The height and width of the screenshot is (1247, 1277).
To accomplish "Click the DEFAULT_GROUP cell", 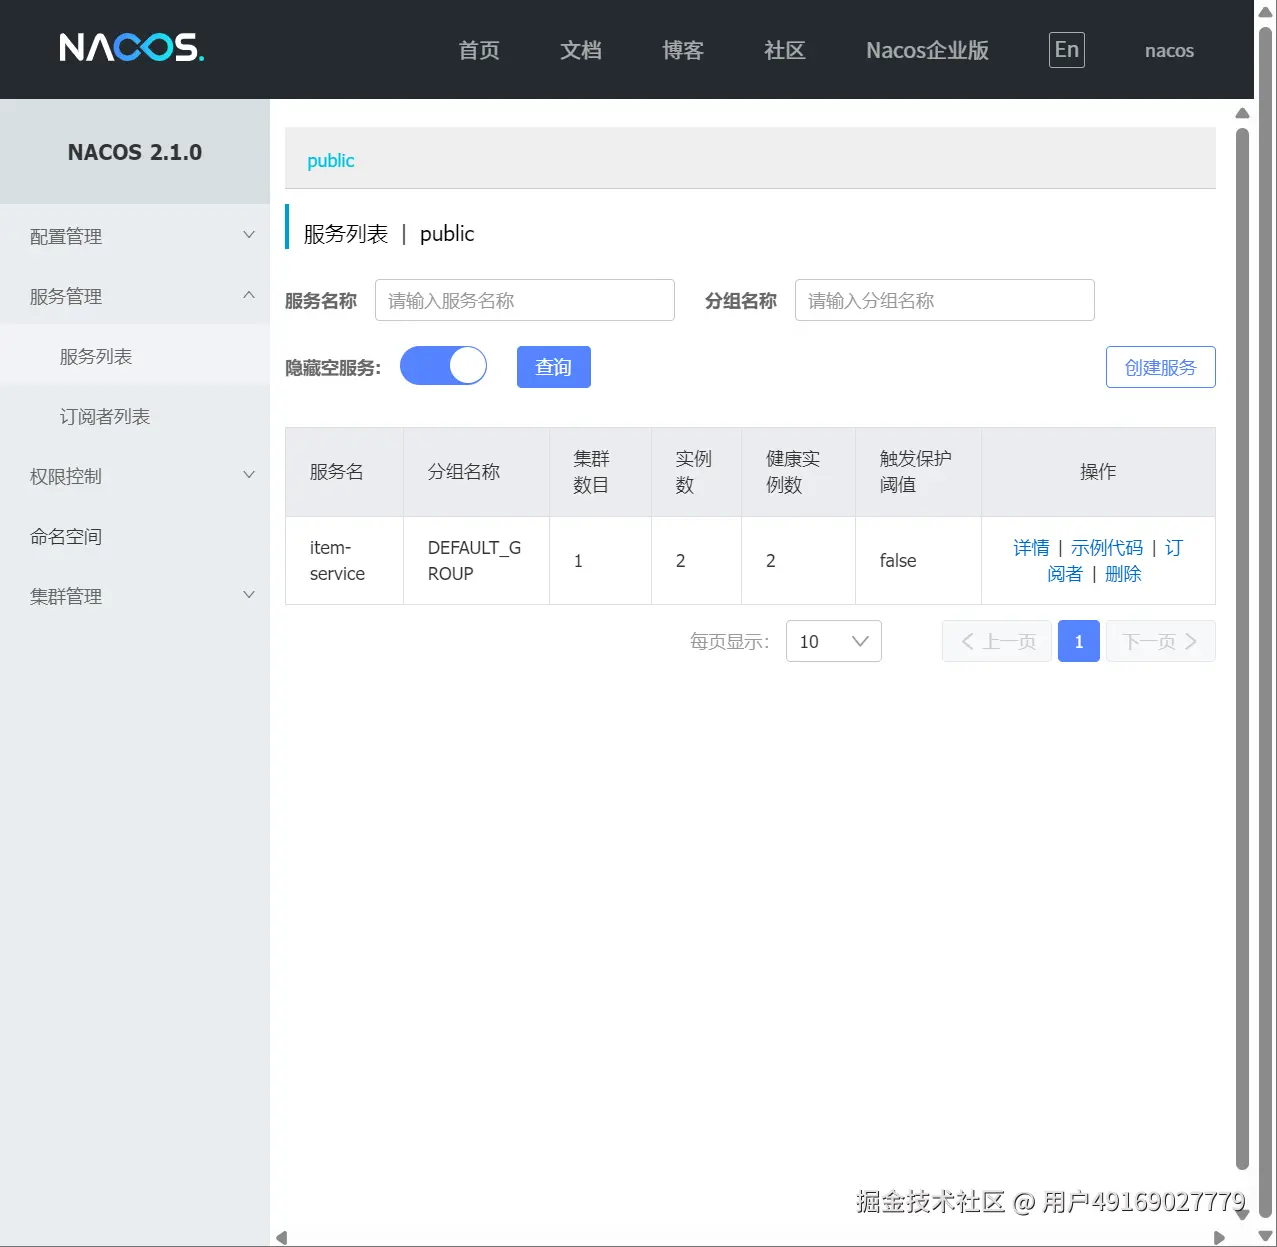I will coord(474,560).
